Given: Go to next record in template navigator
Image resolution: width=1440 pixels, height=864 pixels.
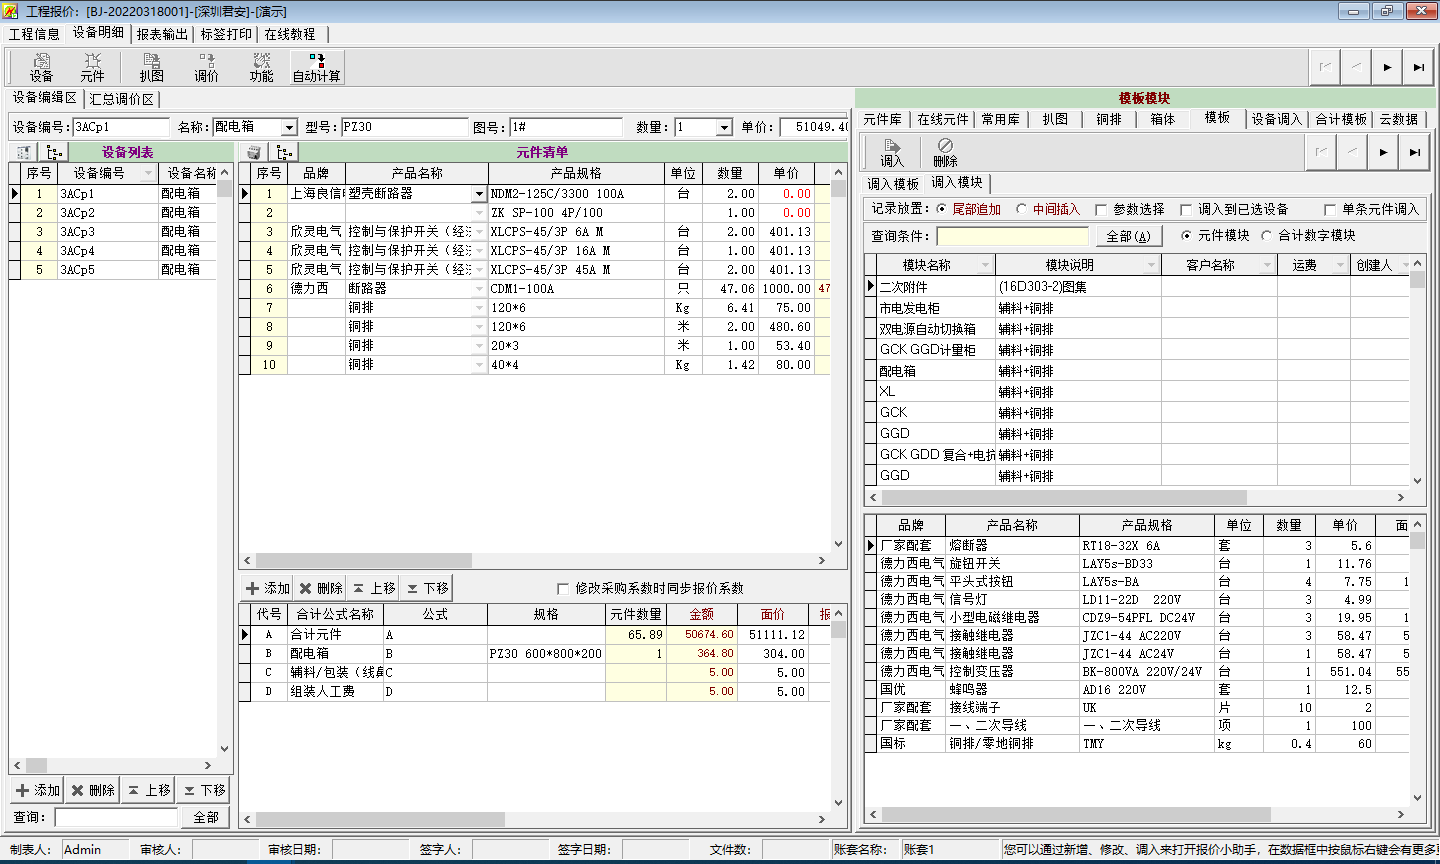Looking at the screenshot, I should [x=1383, y=152].
